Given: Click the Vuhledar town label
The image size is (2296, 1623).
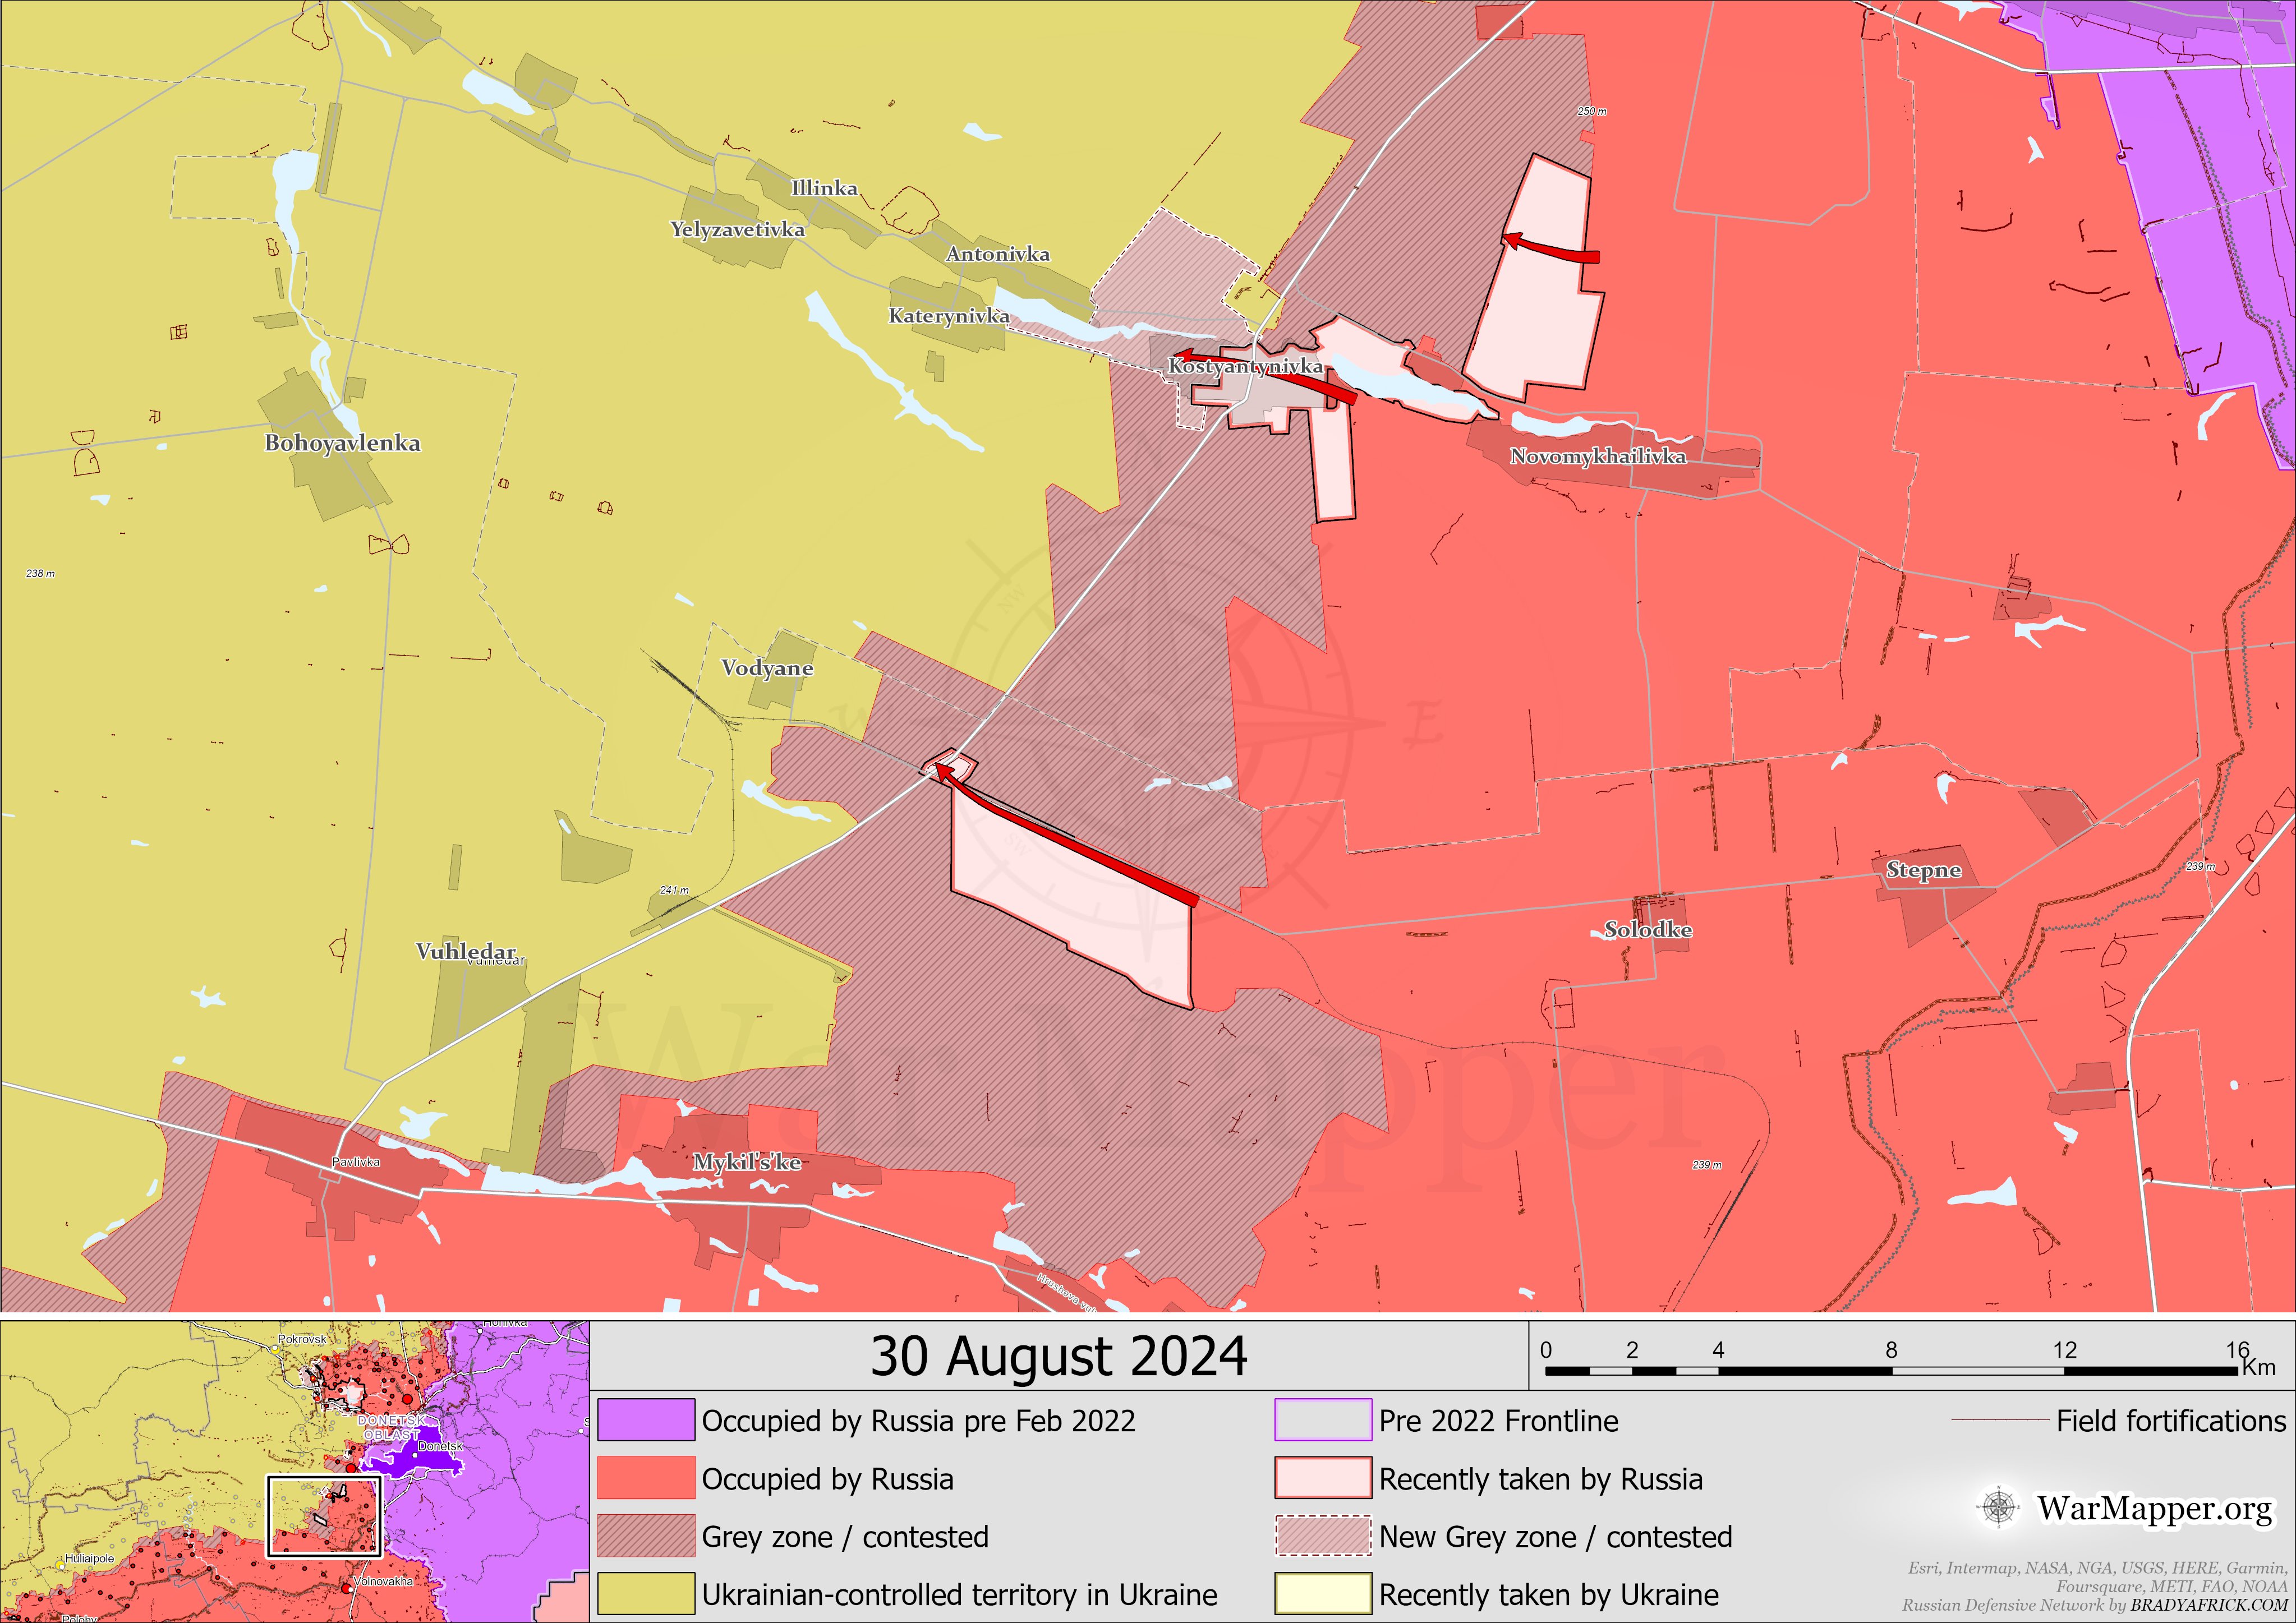Looking at the screenshot, I should [x=466, y=951].
